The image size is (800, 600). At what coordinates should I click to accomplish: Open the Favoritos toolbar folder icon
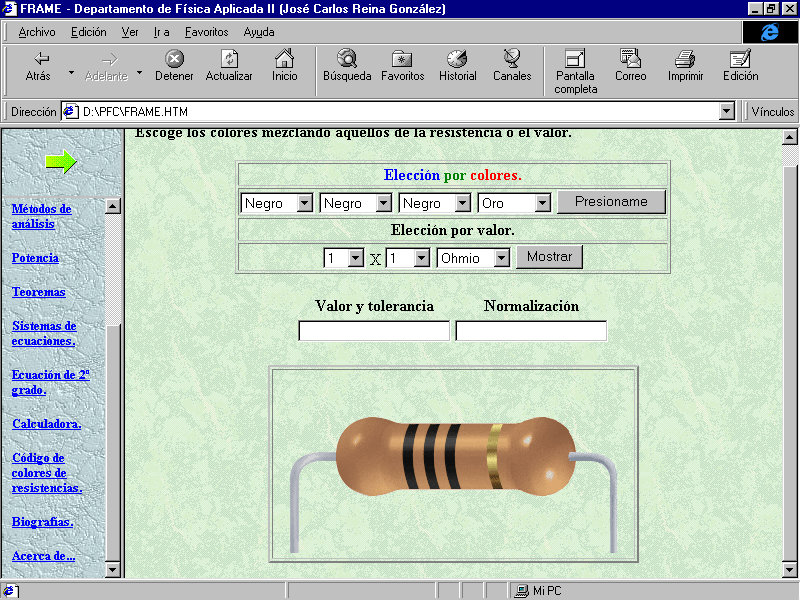tap(402, 59)
